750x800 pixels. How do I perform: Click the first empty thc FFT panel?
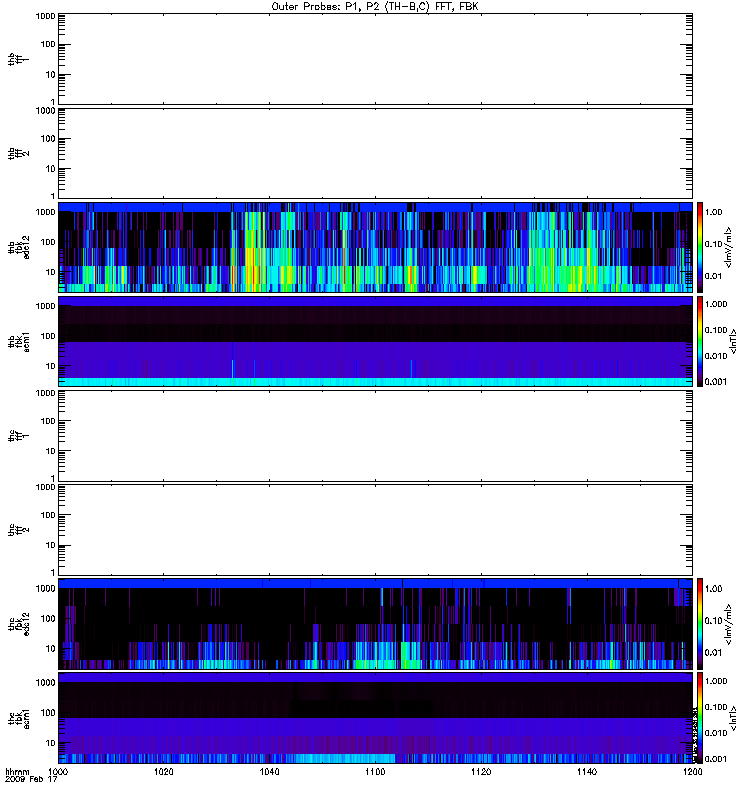point(375,435)
